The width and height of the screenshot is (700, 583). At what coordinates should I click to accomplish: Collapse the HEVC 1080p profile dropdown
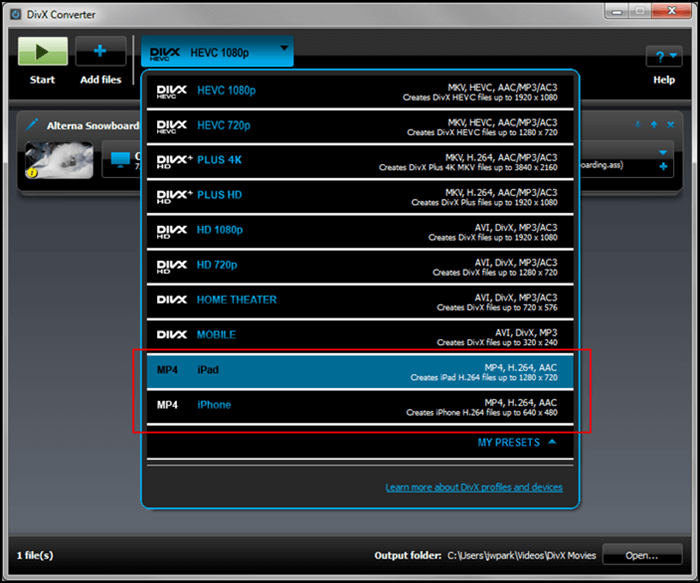point(217,52)
